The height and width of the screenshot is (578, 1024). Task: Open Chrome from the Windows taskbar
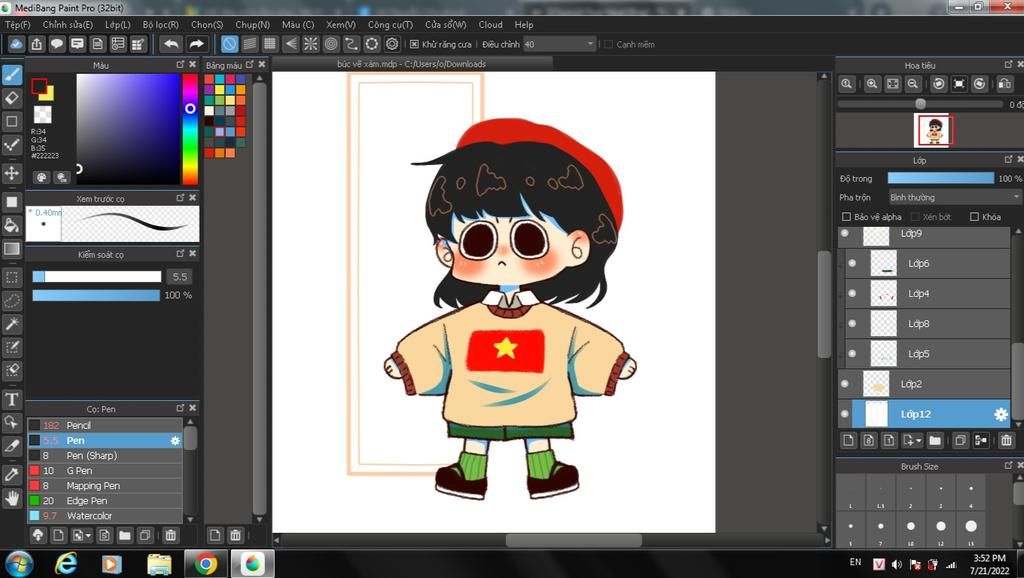click(x=205, y=564)
